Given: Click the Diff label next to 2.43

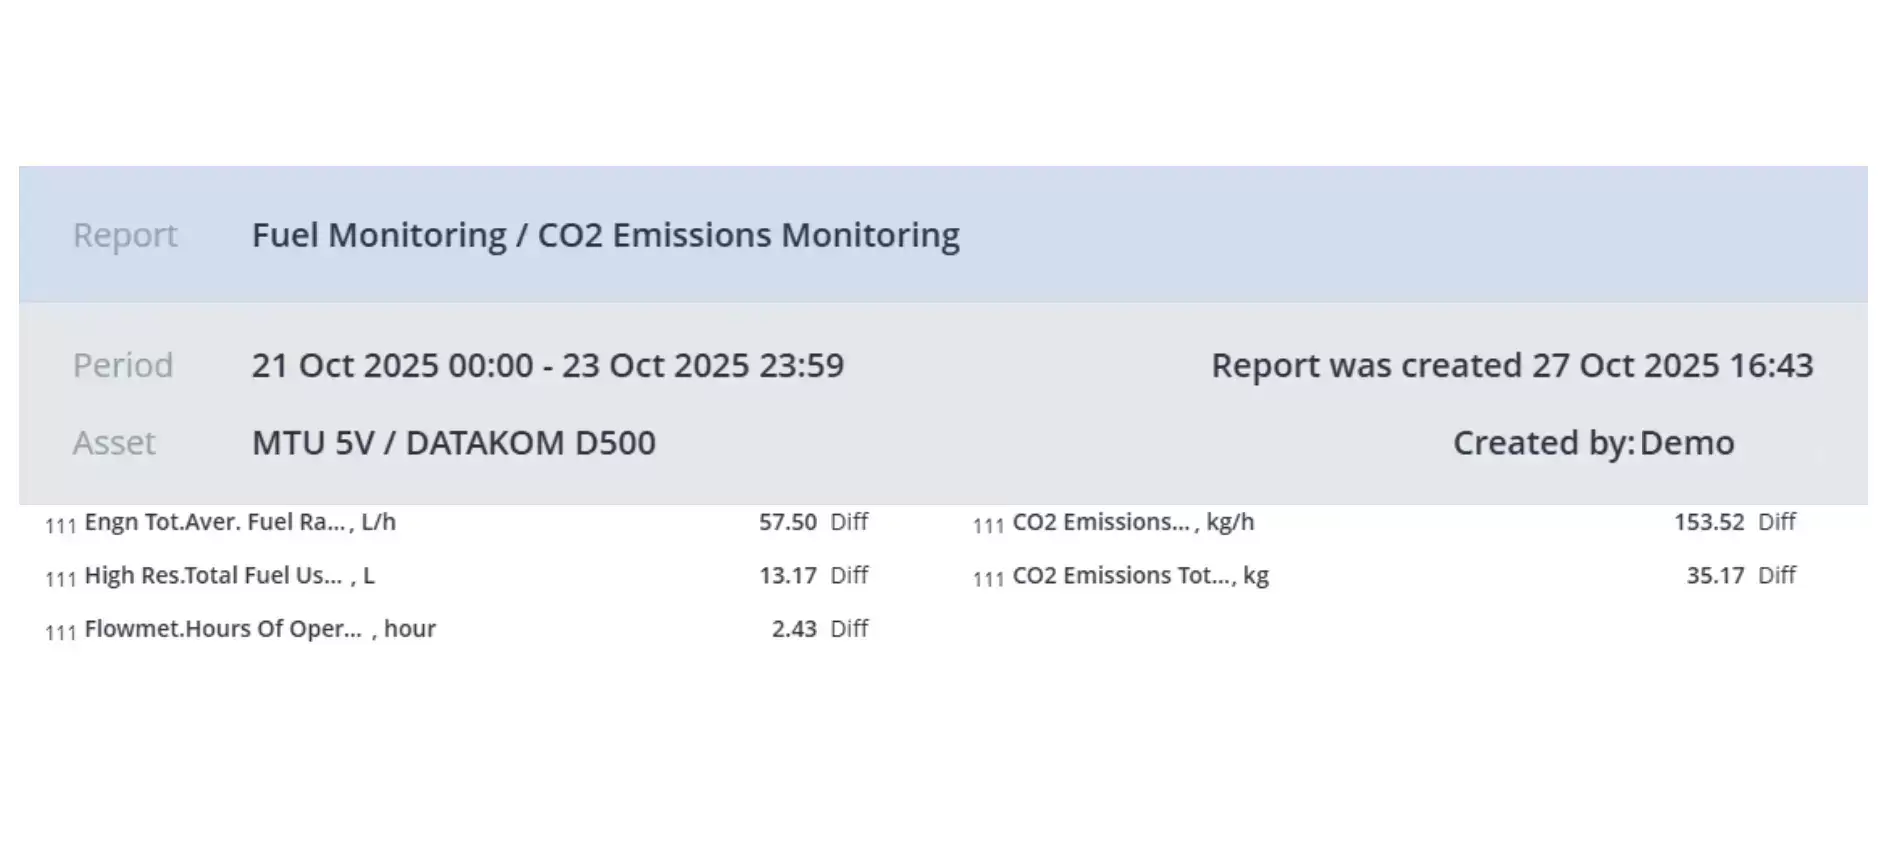Looking at the screenshot, I should point(849,629).
